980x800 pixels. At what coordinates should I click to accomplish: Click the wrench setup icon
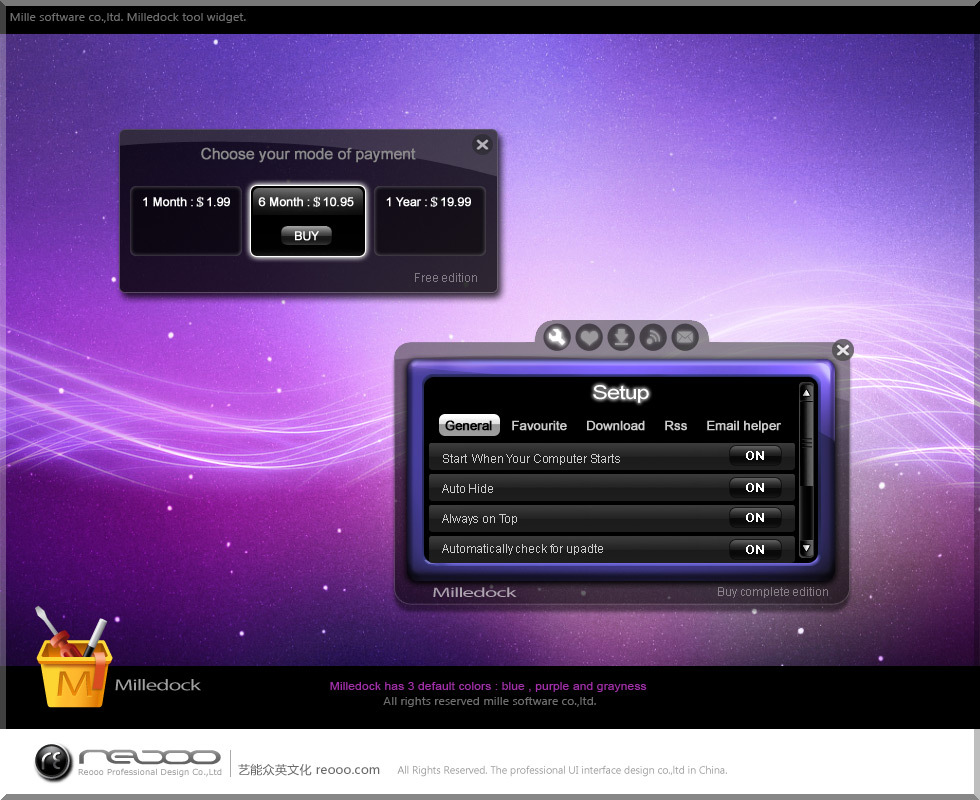point(557,338)
